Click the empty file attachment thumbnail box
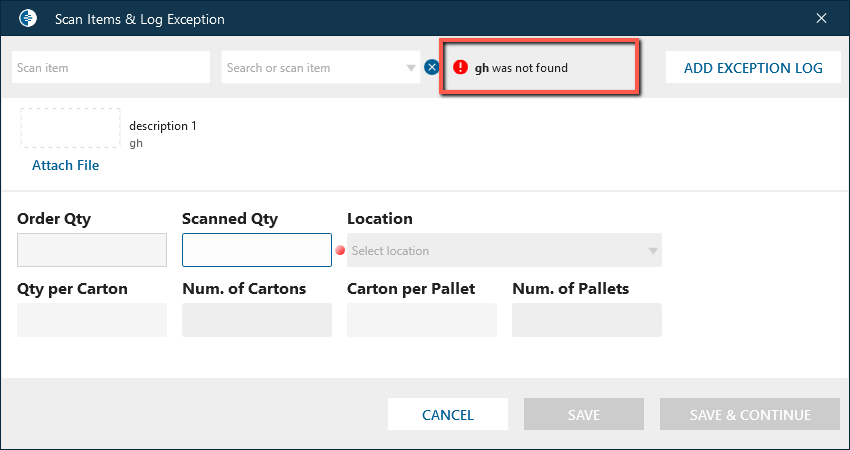This screenshot has height=450, width=850. [x=70, y=128]
